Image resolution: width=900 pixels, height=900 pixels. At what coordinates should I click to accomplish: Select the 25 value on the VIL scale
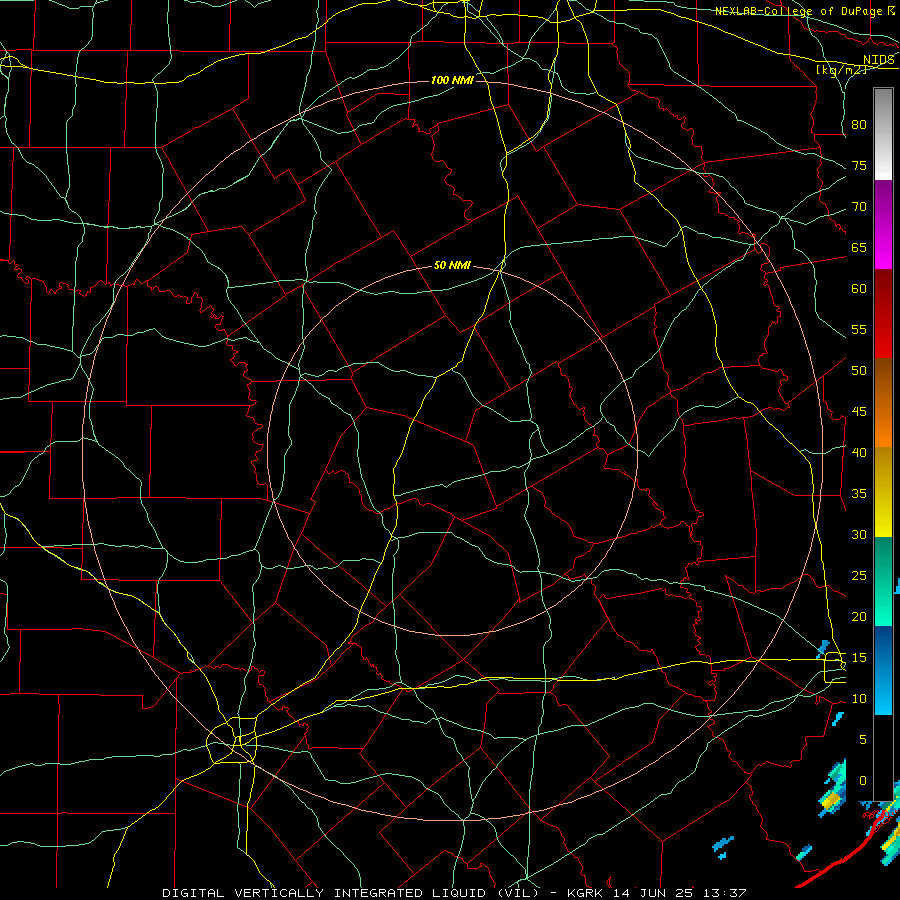[859, 576]
